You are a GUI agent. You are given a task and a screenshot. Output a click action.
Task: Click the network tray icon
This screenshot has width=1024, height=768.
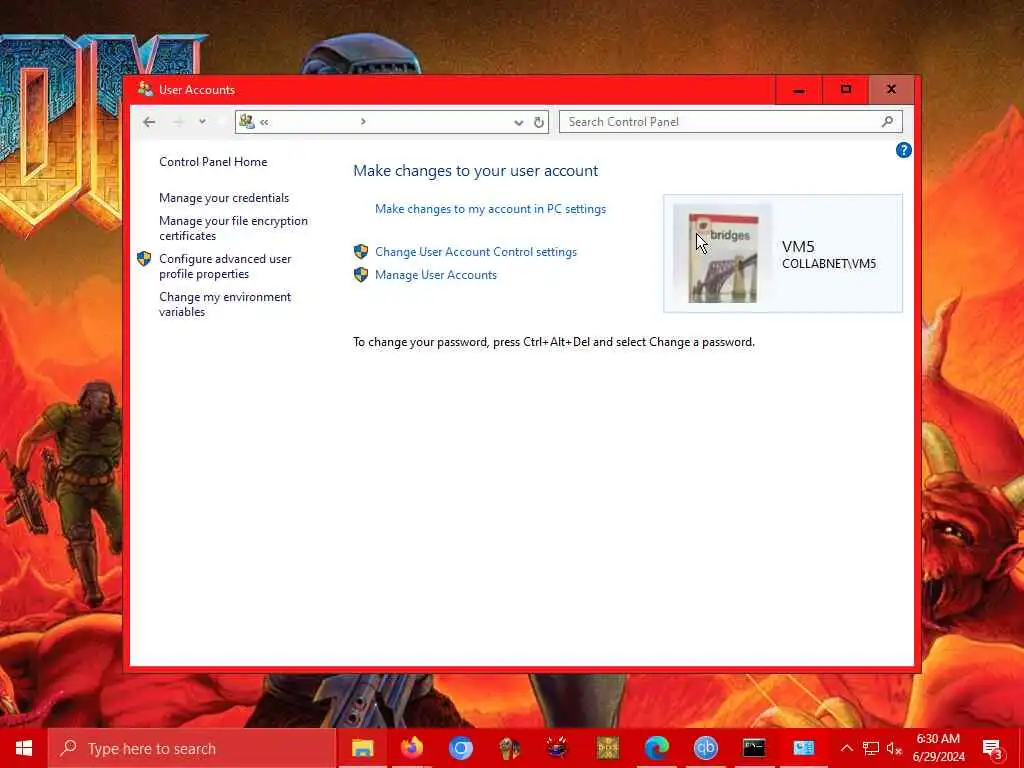[871, 748]
